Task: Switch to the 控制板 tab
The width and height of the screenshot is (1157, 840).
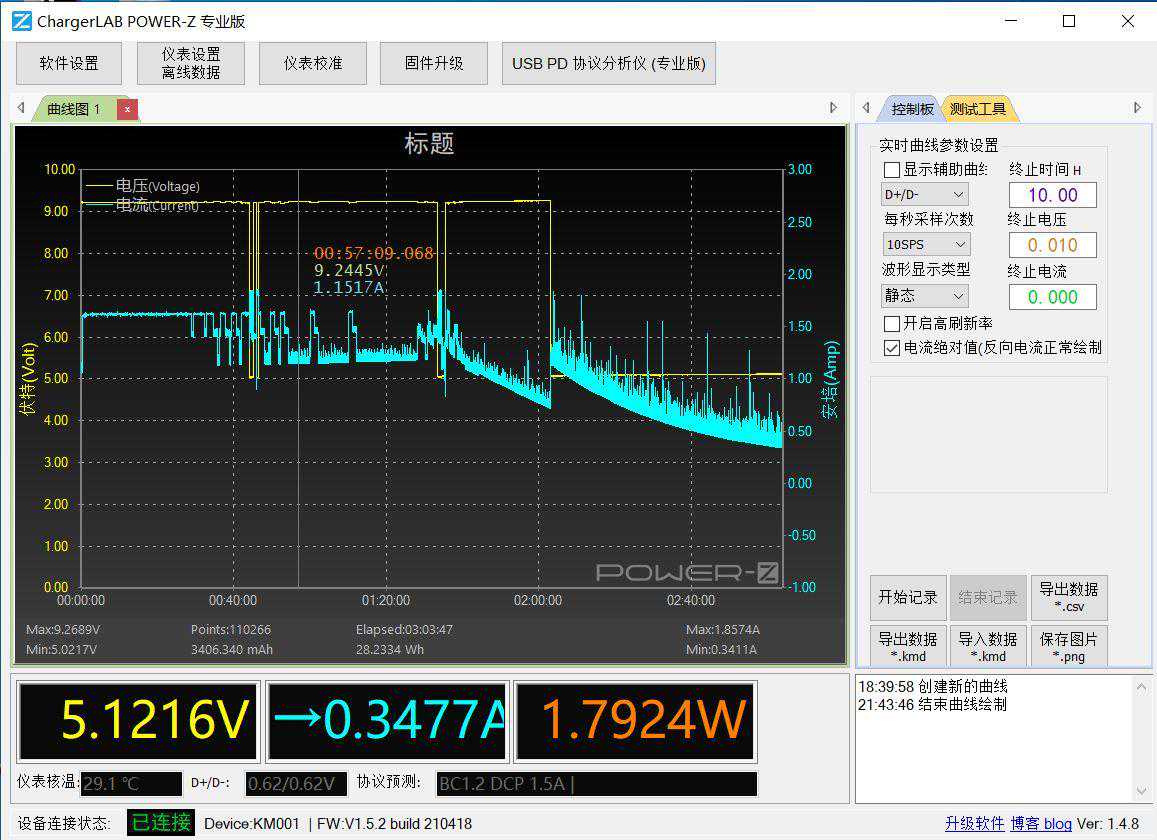Action: [x=912, y=109]
